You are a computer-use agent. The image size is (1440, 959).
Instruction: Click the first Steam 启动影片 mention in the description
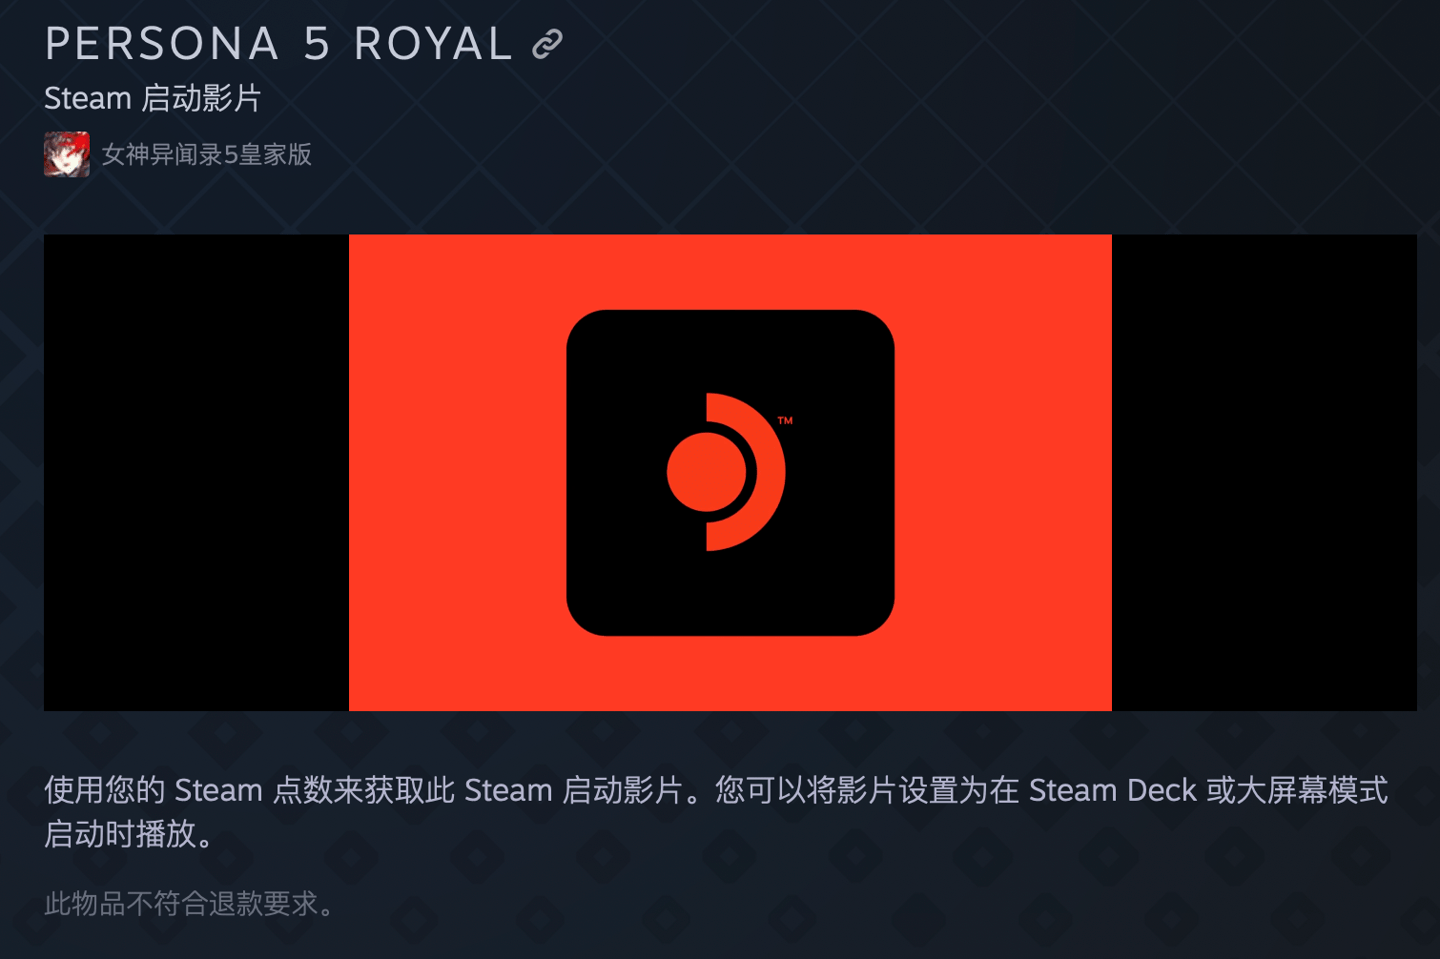574,790
